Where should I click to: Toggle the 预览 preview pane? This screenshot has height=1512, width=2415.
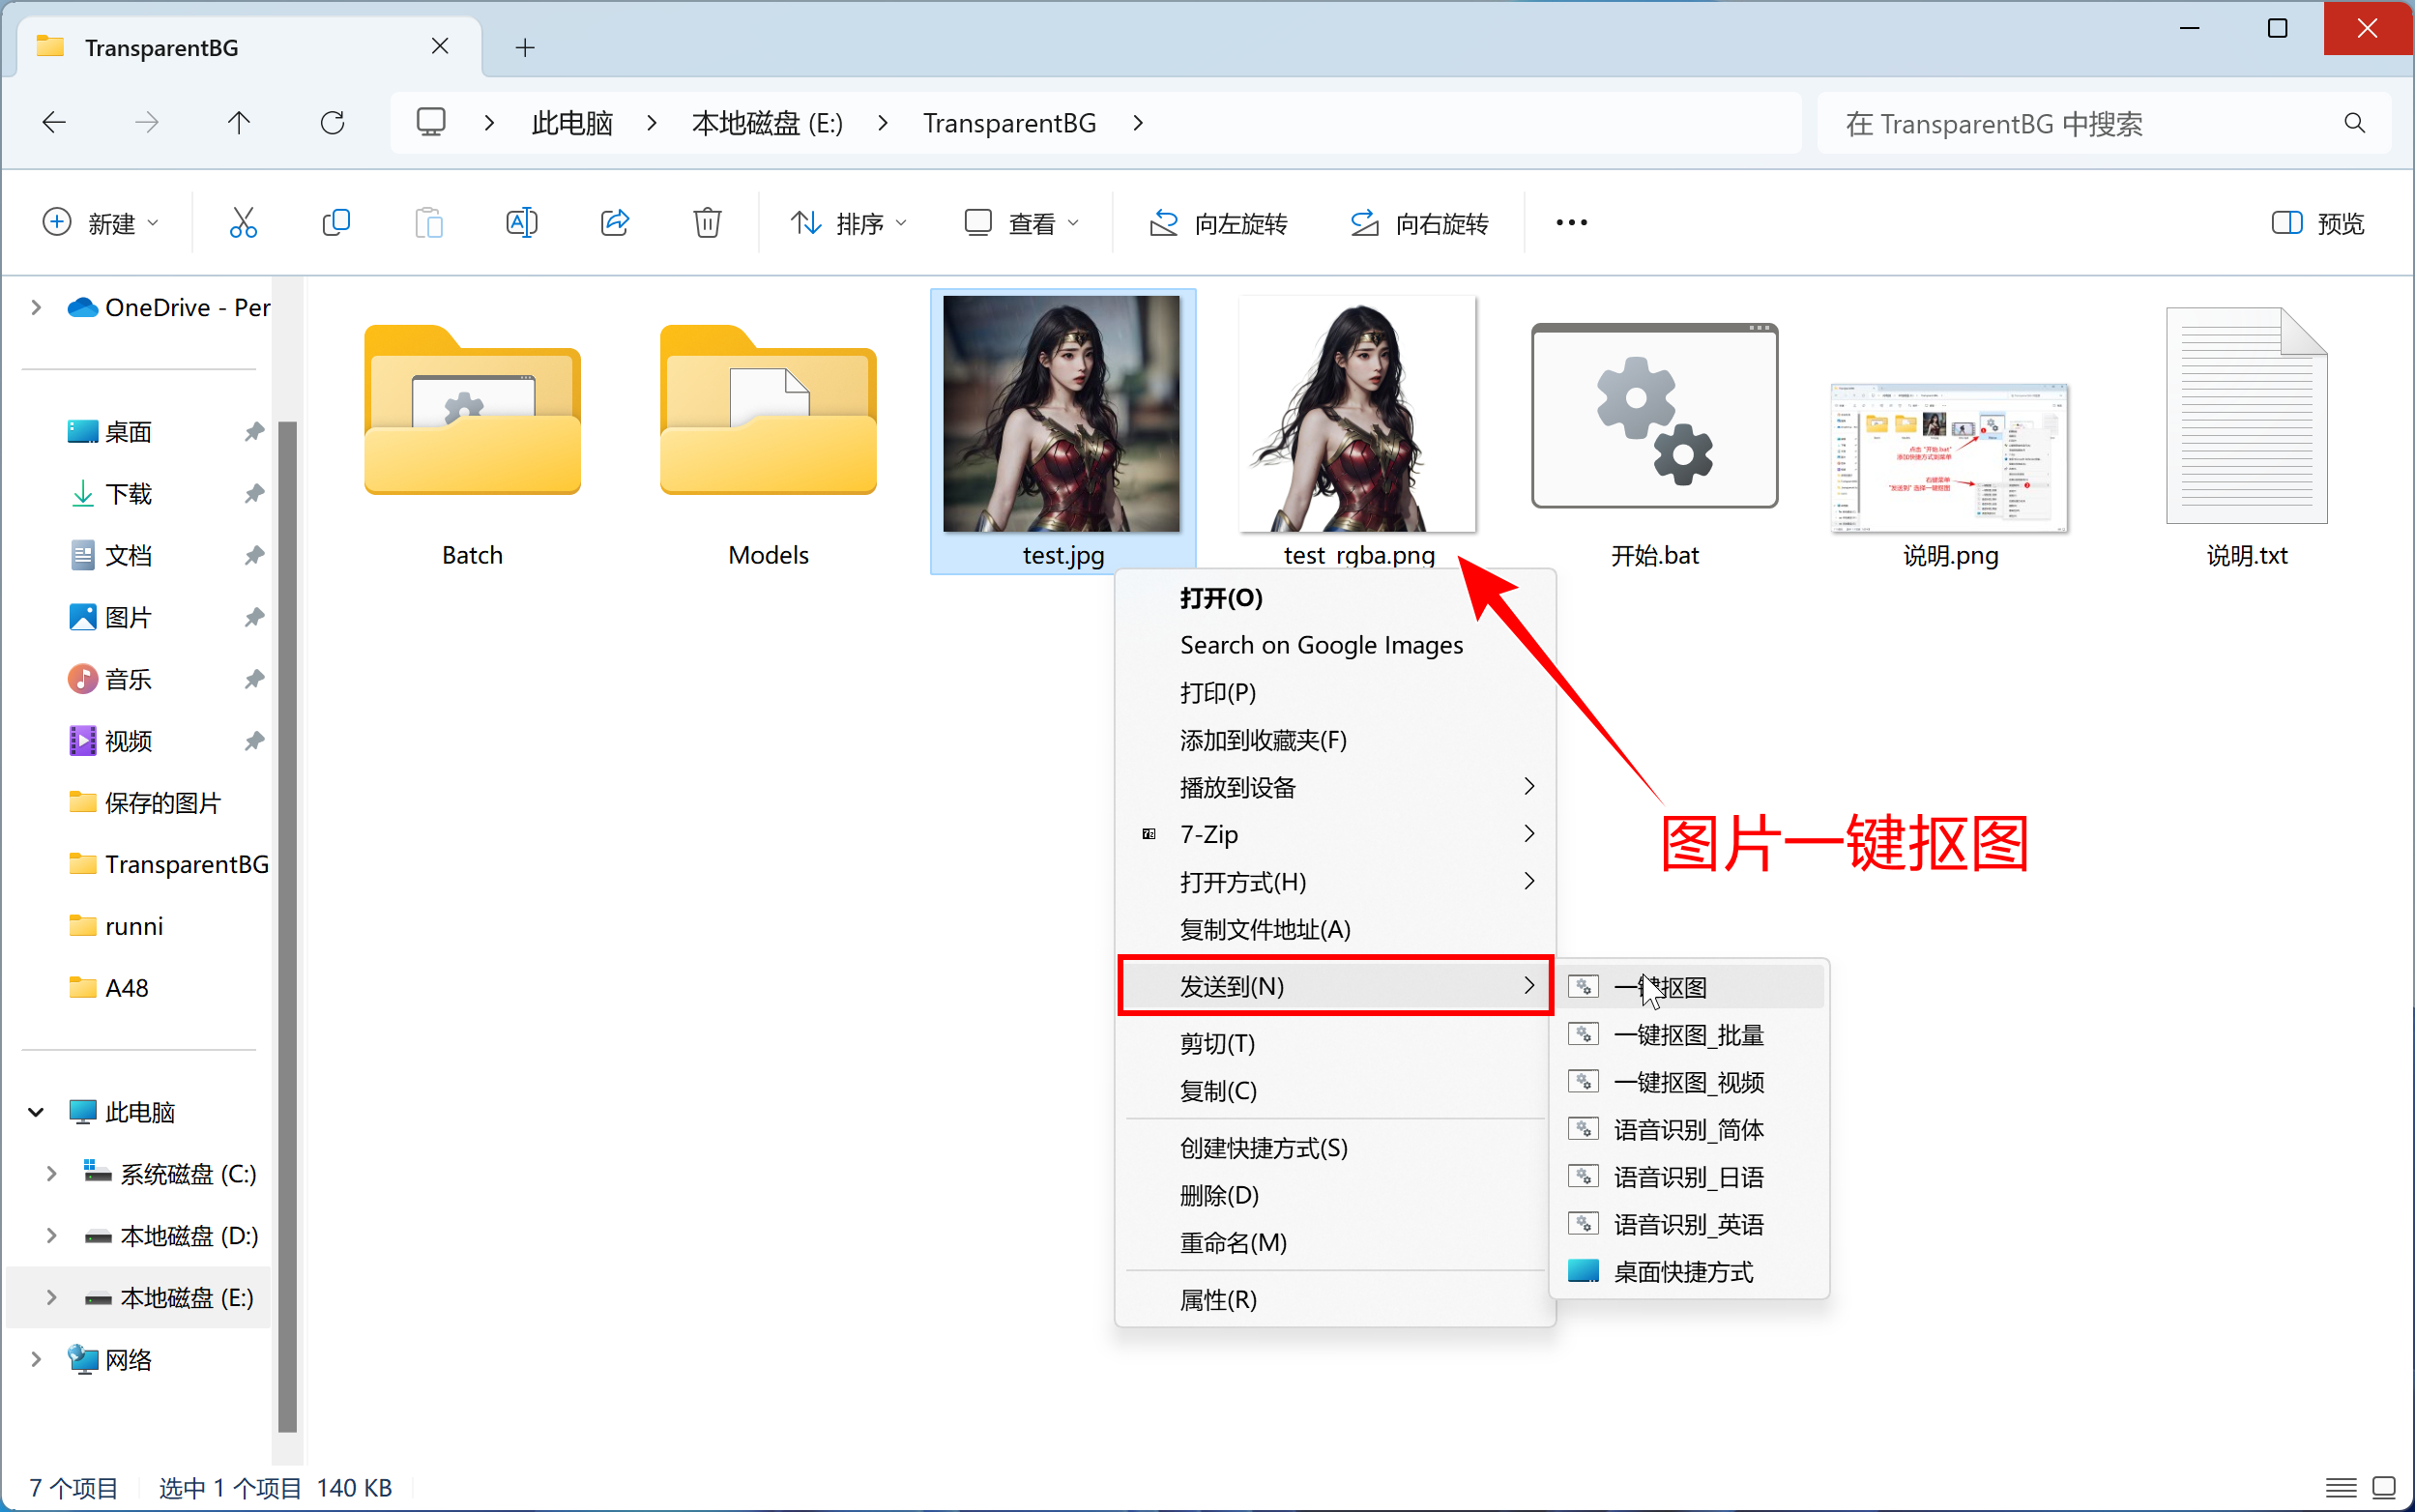(x=2318, y=223)
